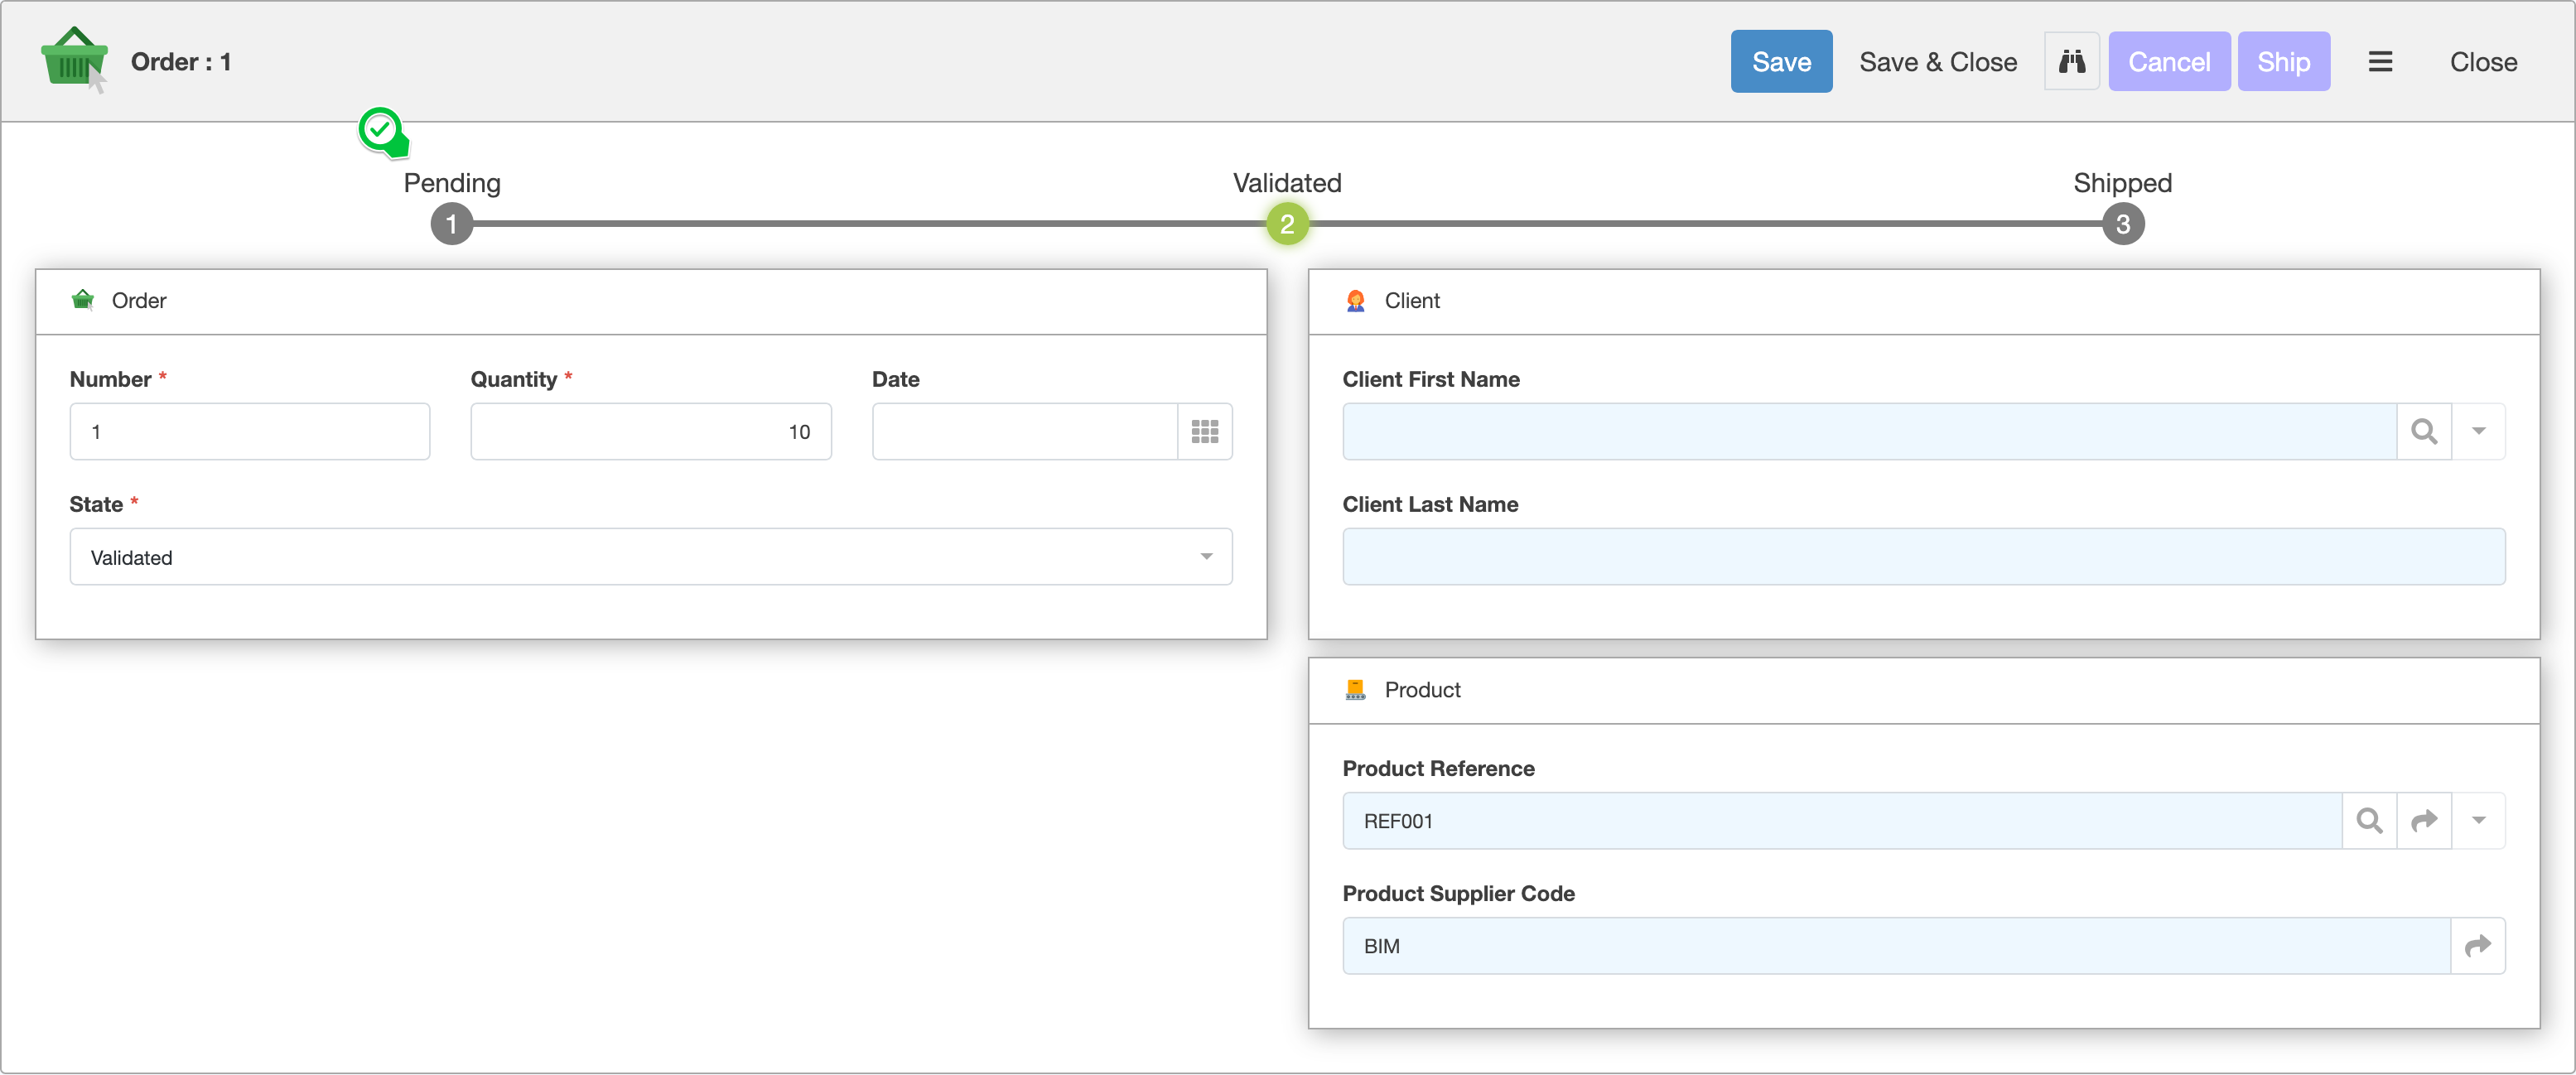Expand the State dropdown showing Validated
The width and height of the screenshot is (2576, 1075).
coord(1206,557)
